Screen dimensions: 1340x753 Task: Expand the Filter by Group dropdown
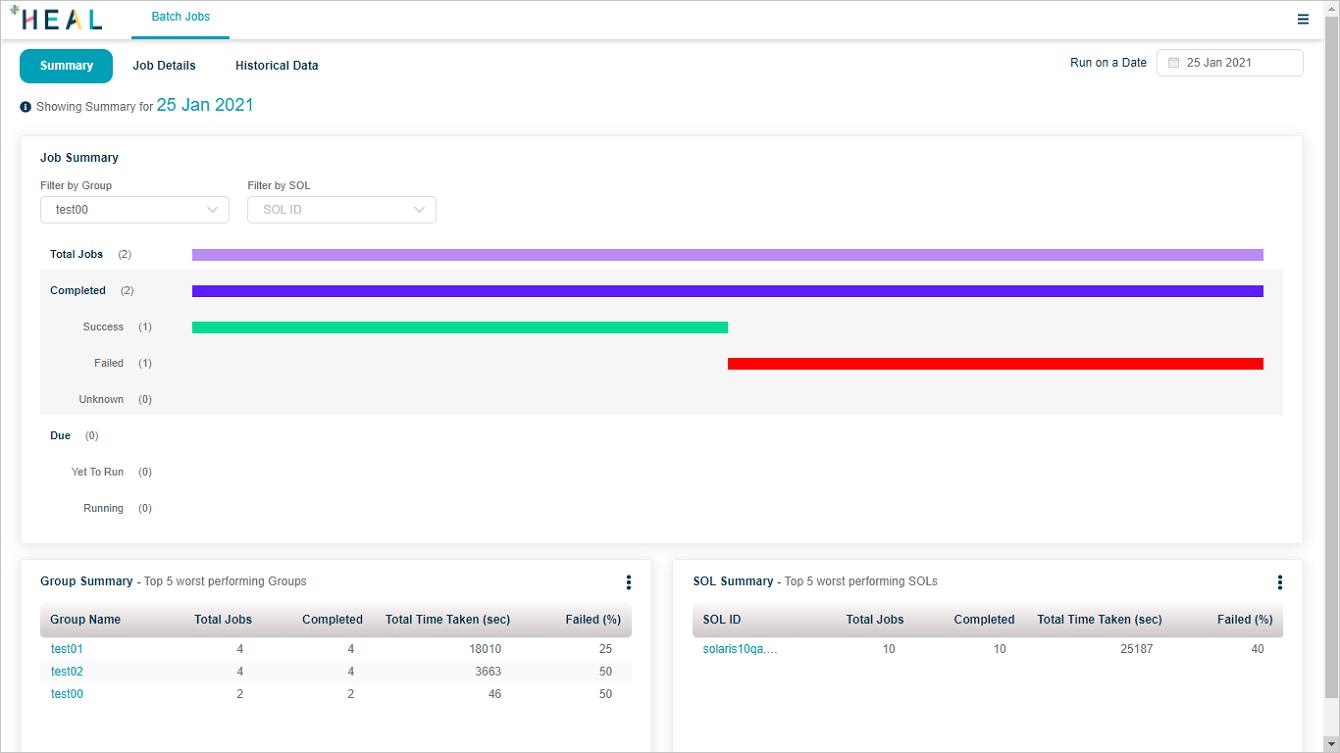(134, 210)
